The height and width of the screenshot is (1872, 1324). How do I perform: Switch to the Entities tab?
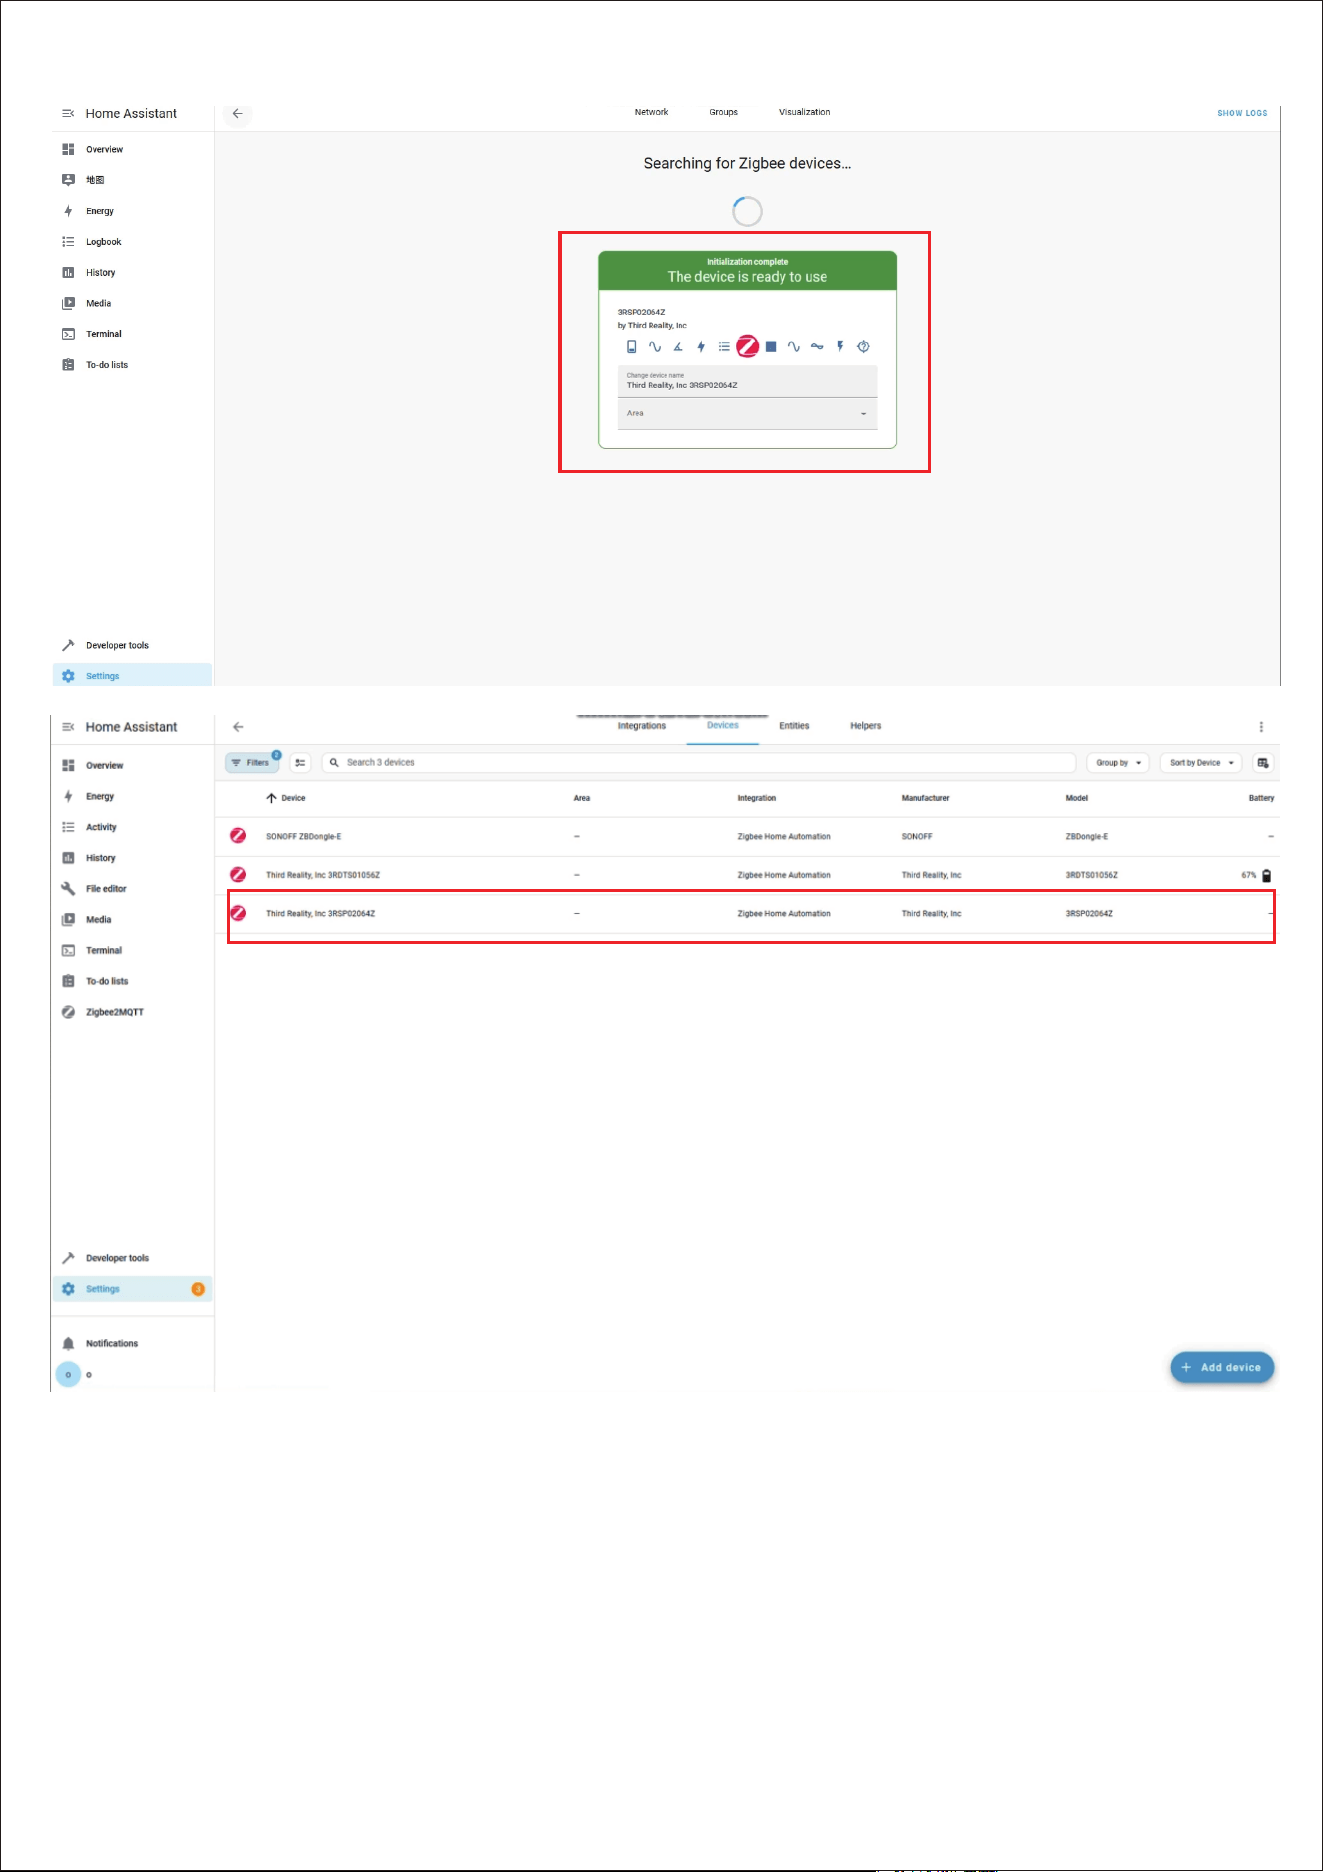[794, 726]
